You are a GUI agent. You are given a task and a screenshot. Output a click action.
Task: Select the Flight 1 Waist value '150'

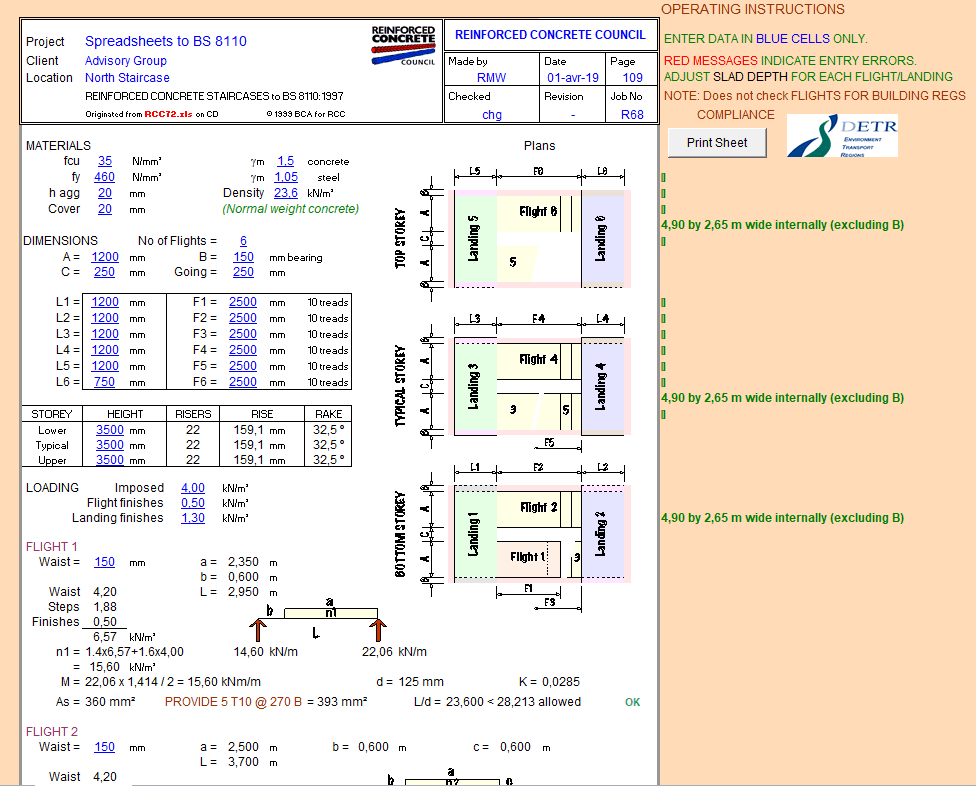pyautogui.click(x=105, y=562)
